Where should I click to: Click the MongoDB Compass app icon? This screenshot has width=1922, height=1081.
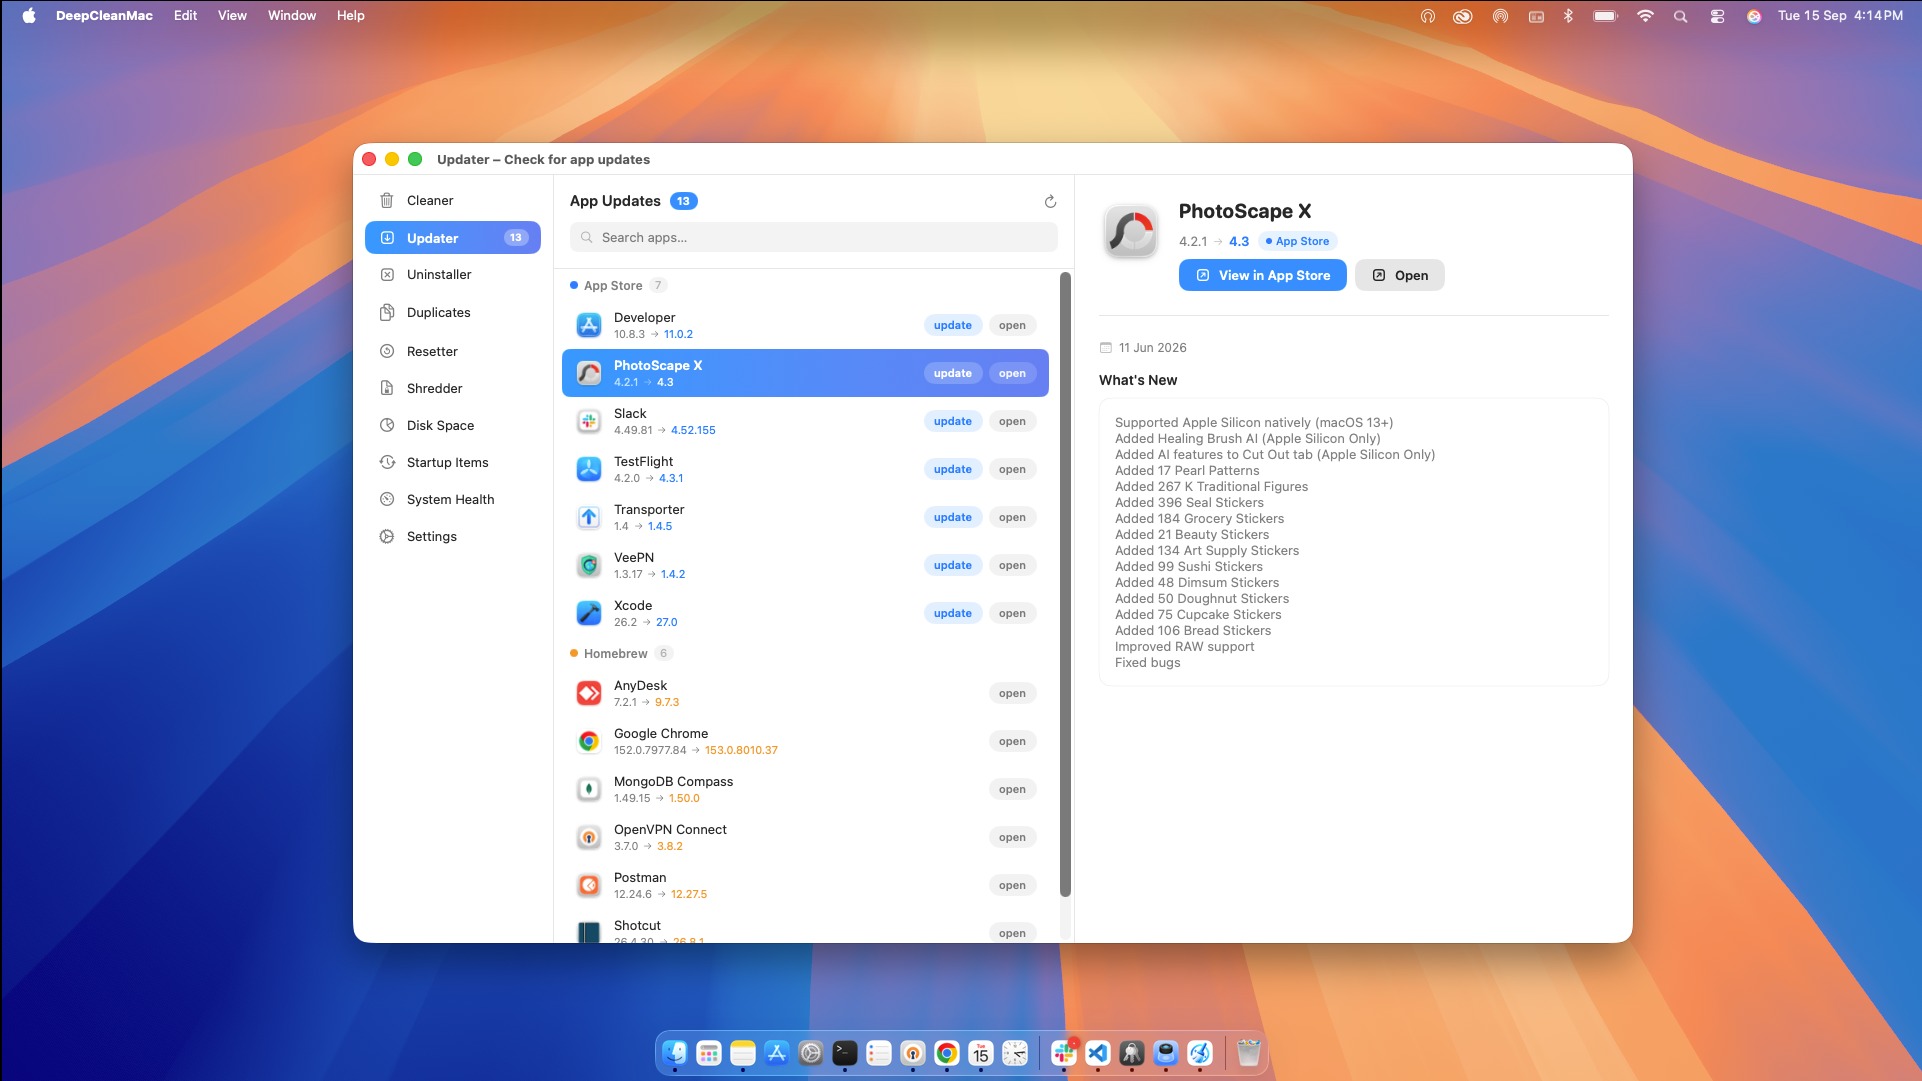point(589,789)
